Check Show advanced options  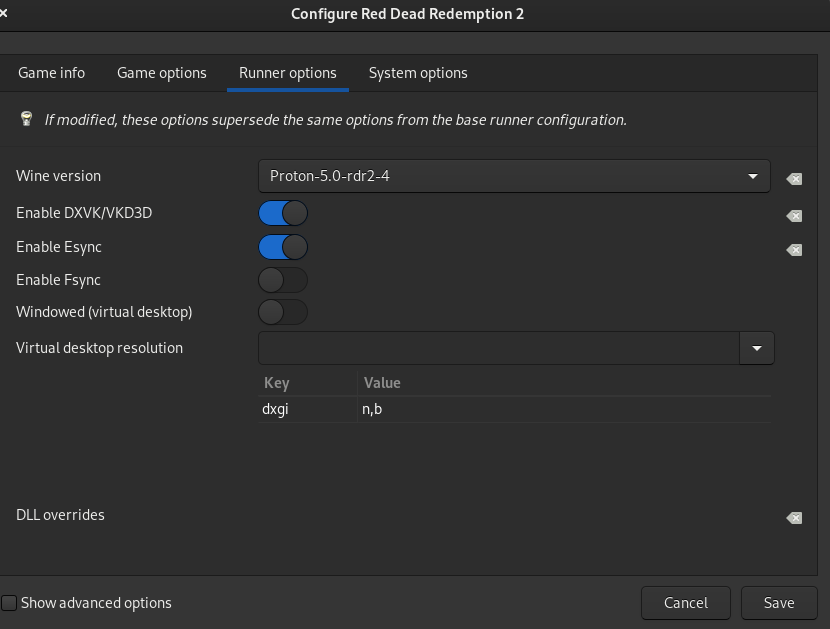[9, 603]
